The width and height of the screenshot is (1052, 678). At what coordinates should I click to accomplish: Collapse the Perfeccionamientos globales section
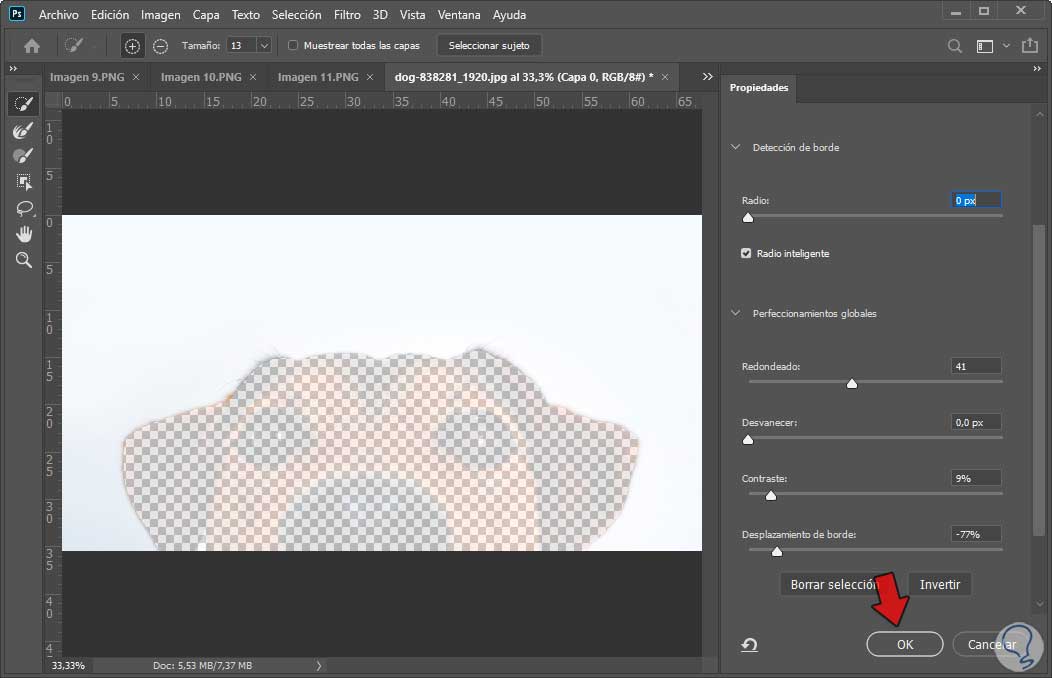tap(736, 314)
